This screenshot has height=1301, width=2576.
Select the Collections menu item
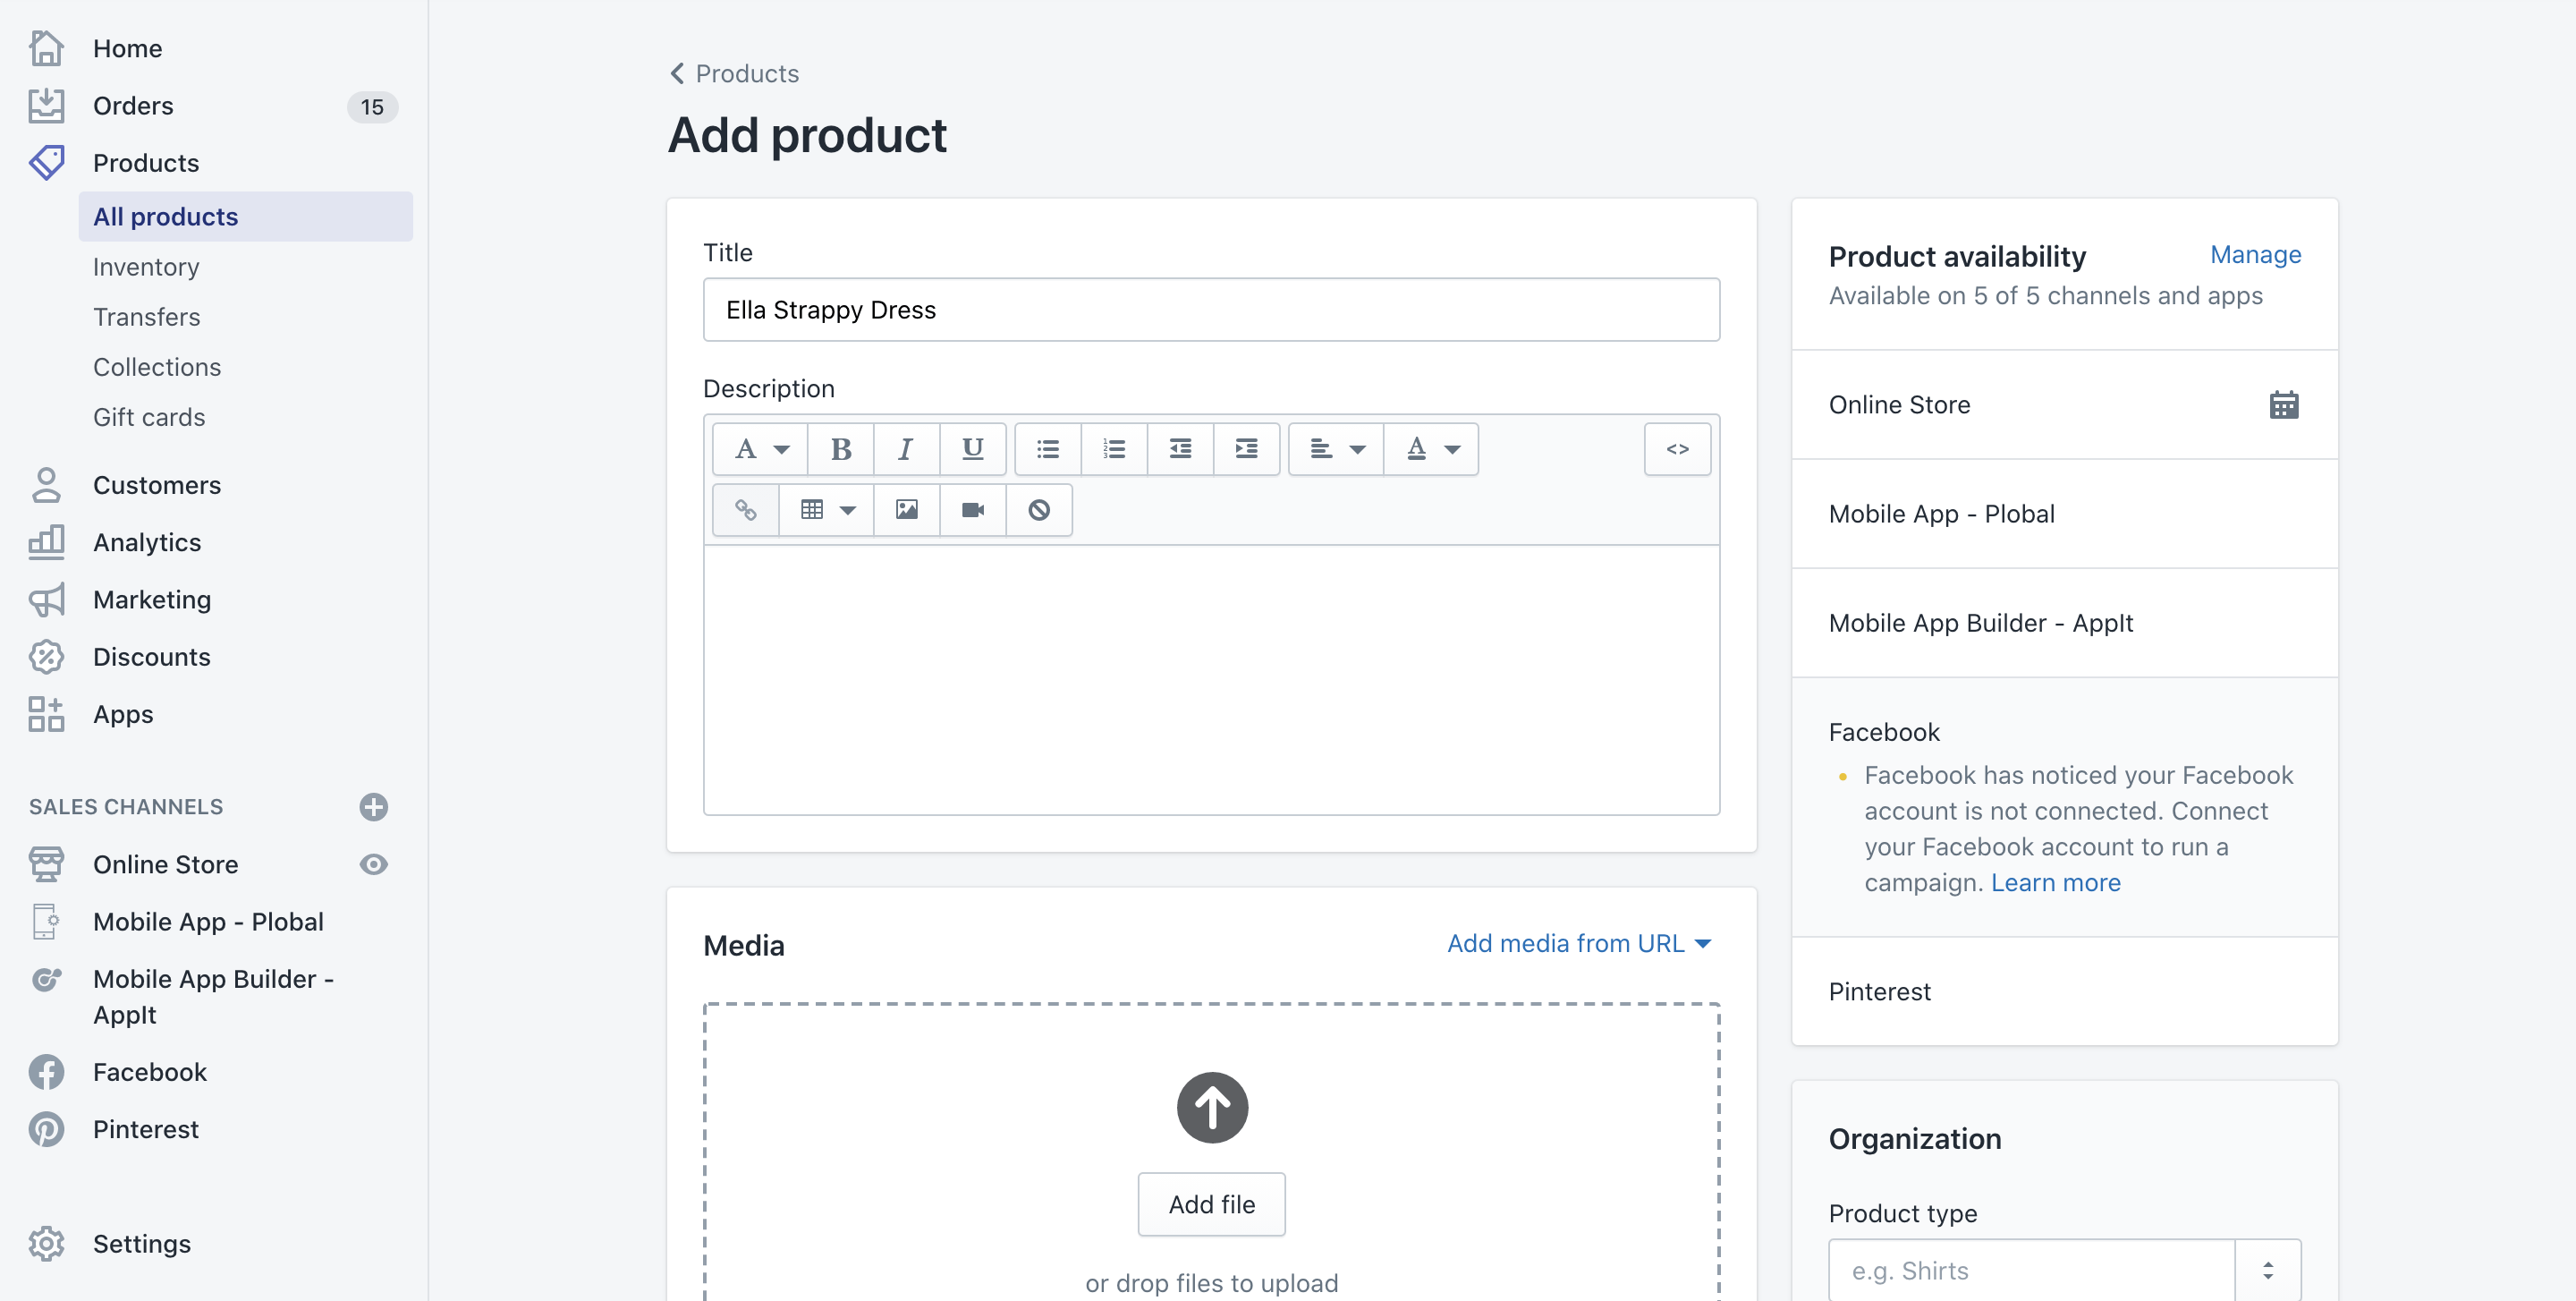[x=156, y=365]
